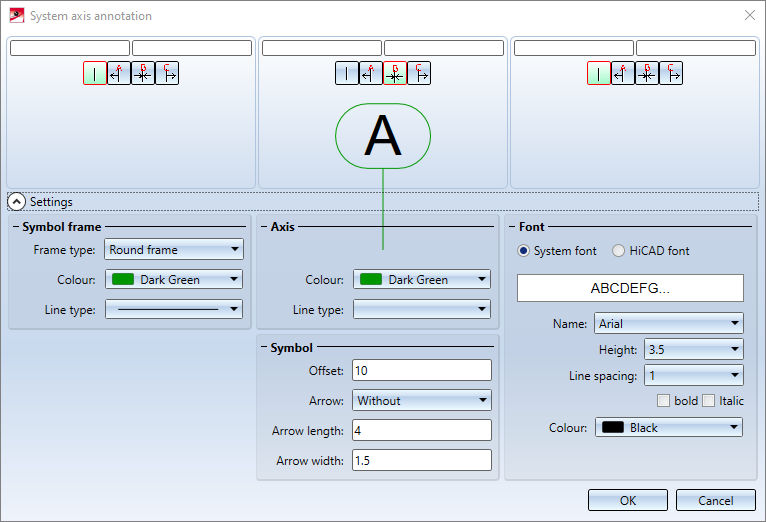
Task: Select the A left-arrow icon in middle panel
Action: point(371,73)
